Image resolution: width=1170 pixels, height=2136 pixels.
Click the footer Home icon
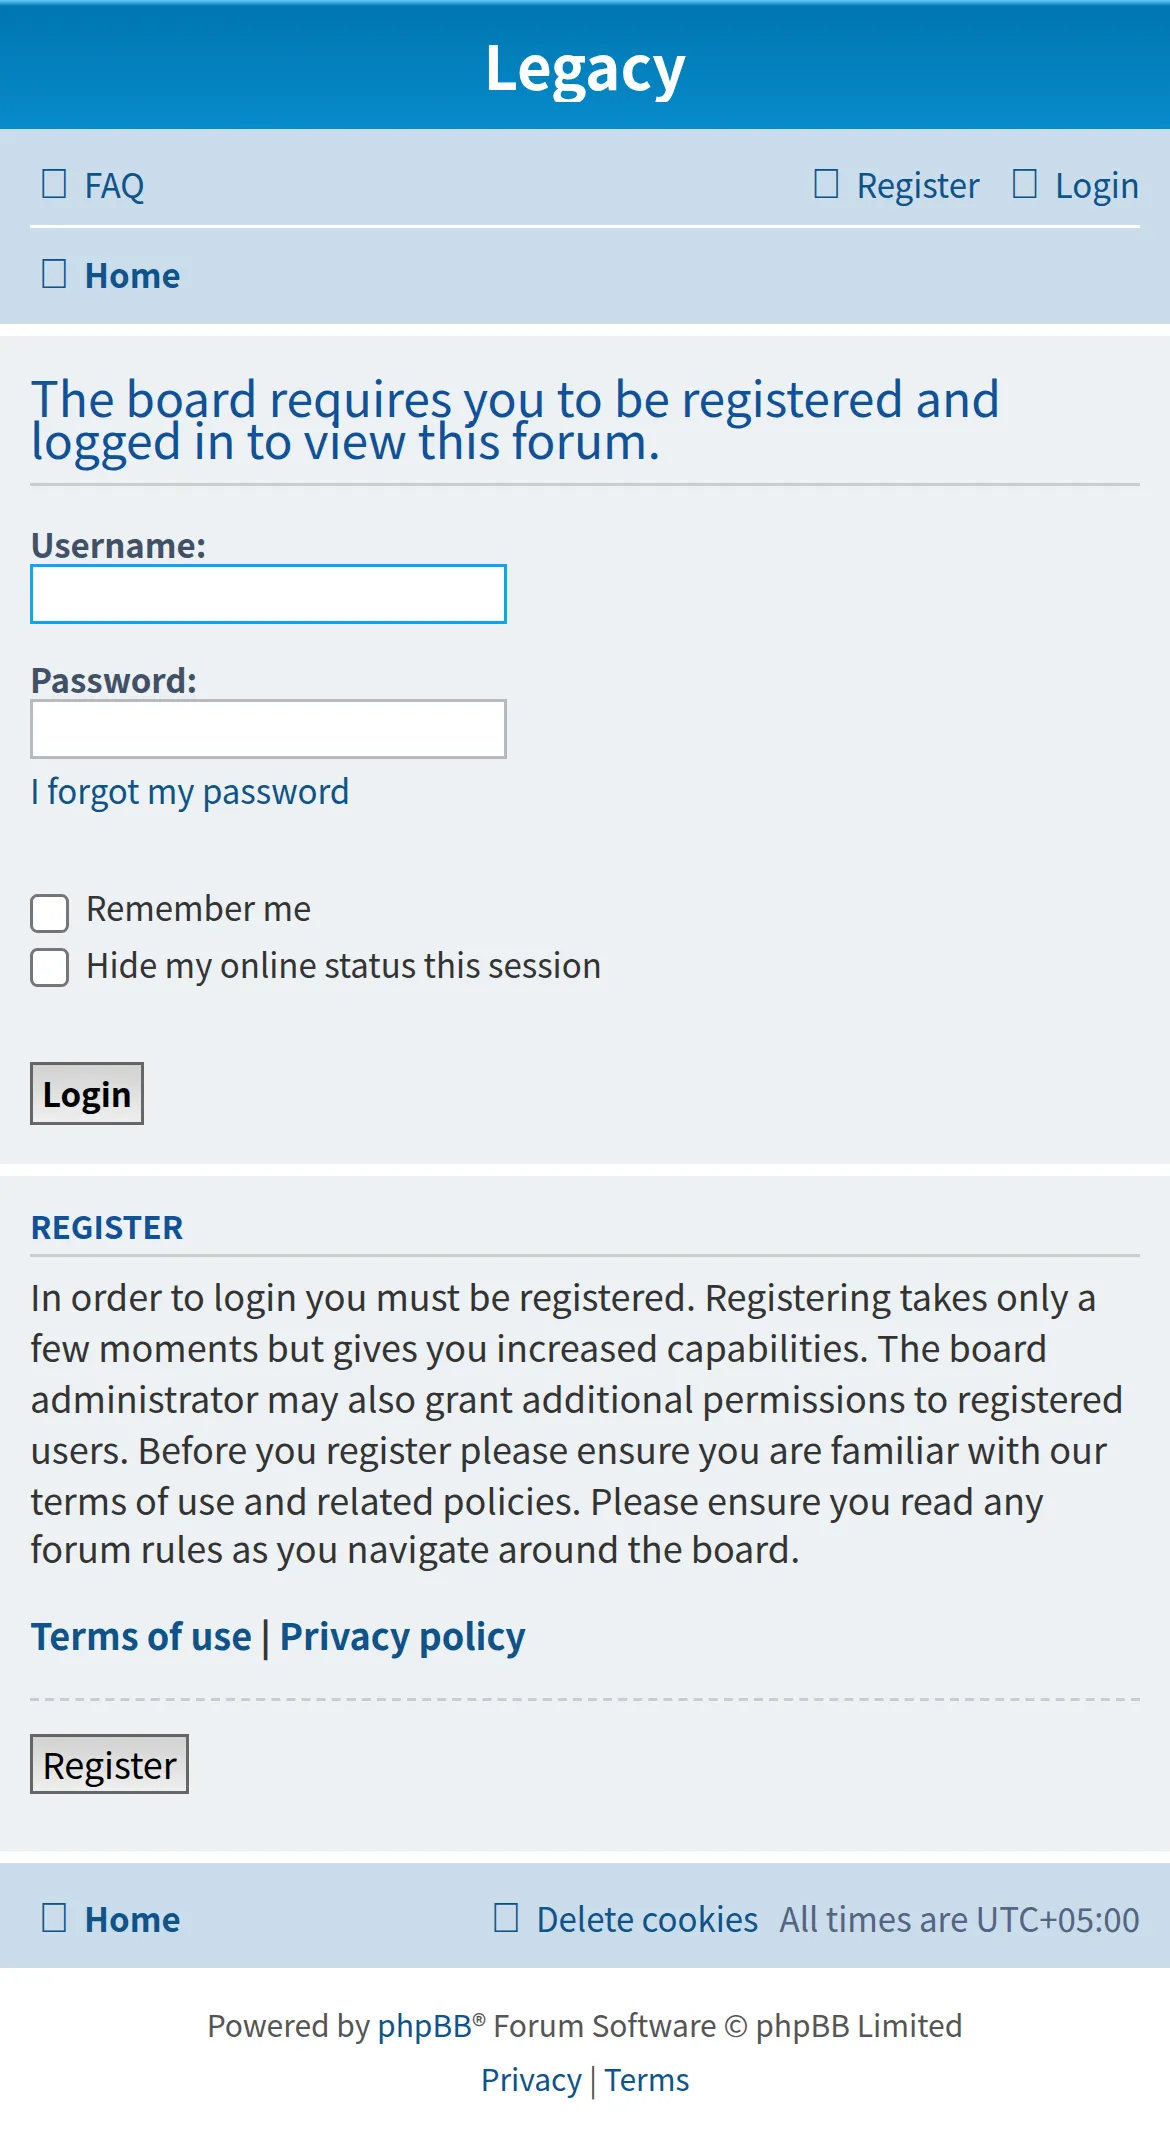[54, 1918]
